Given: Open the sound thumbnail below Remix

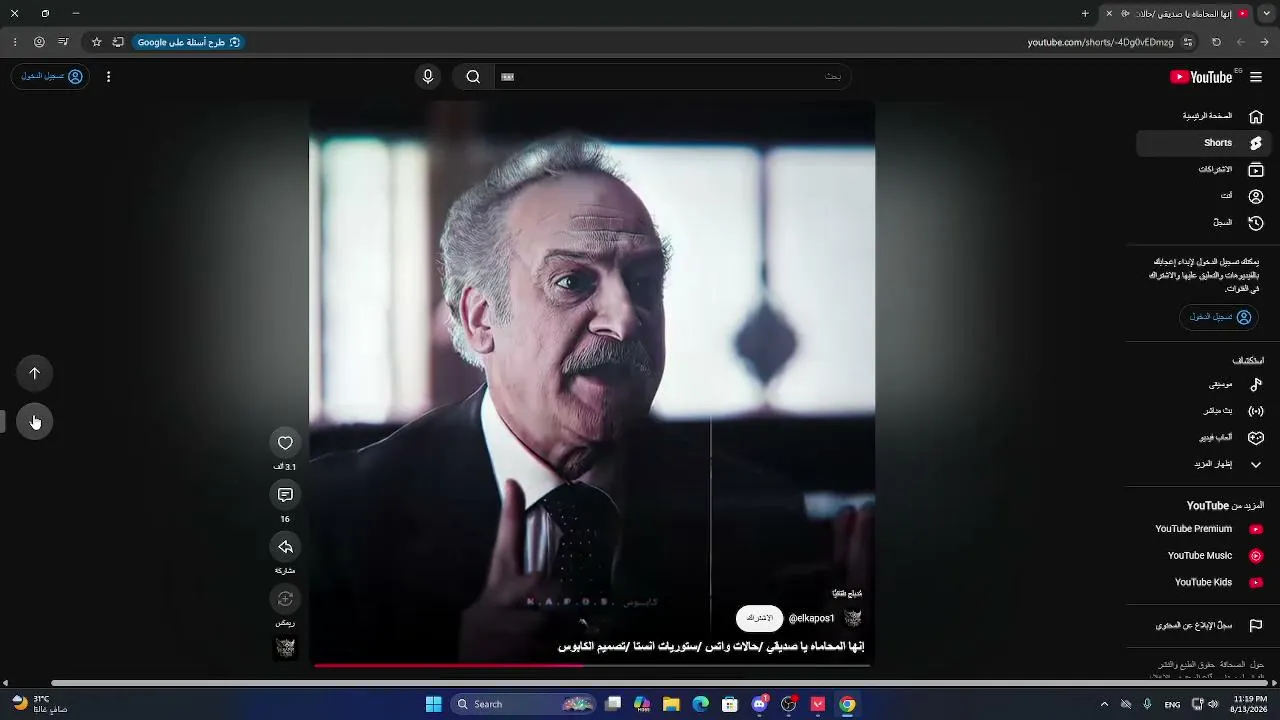Looking at the screenshot, I should point(286,648).
